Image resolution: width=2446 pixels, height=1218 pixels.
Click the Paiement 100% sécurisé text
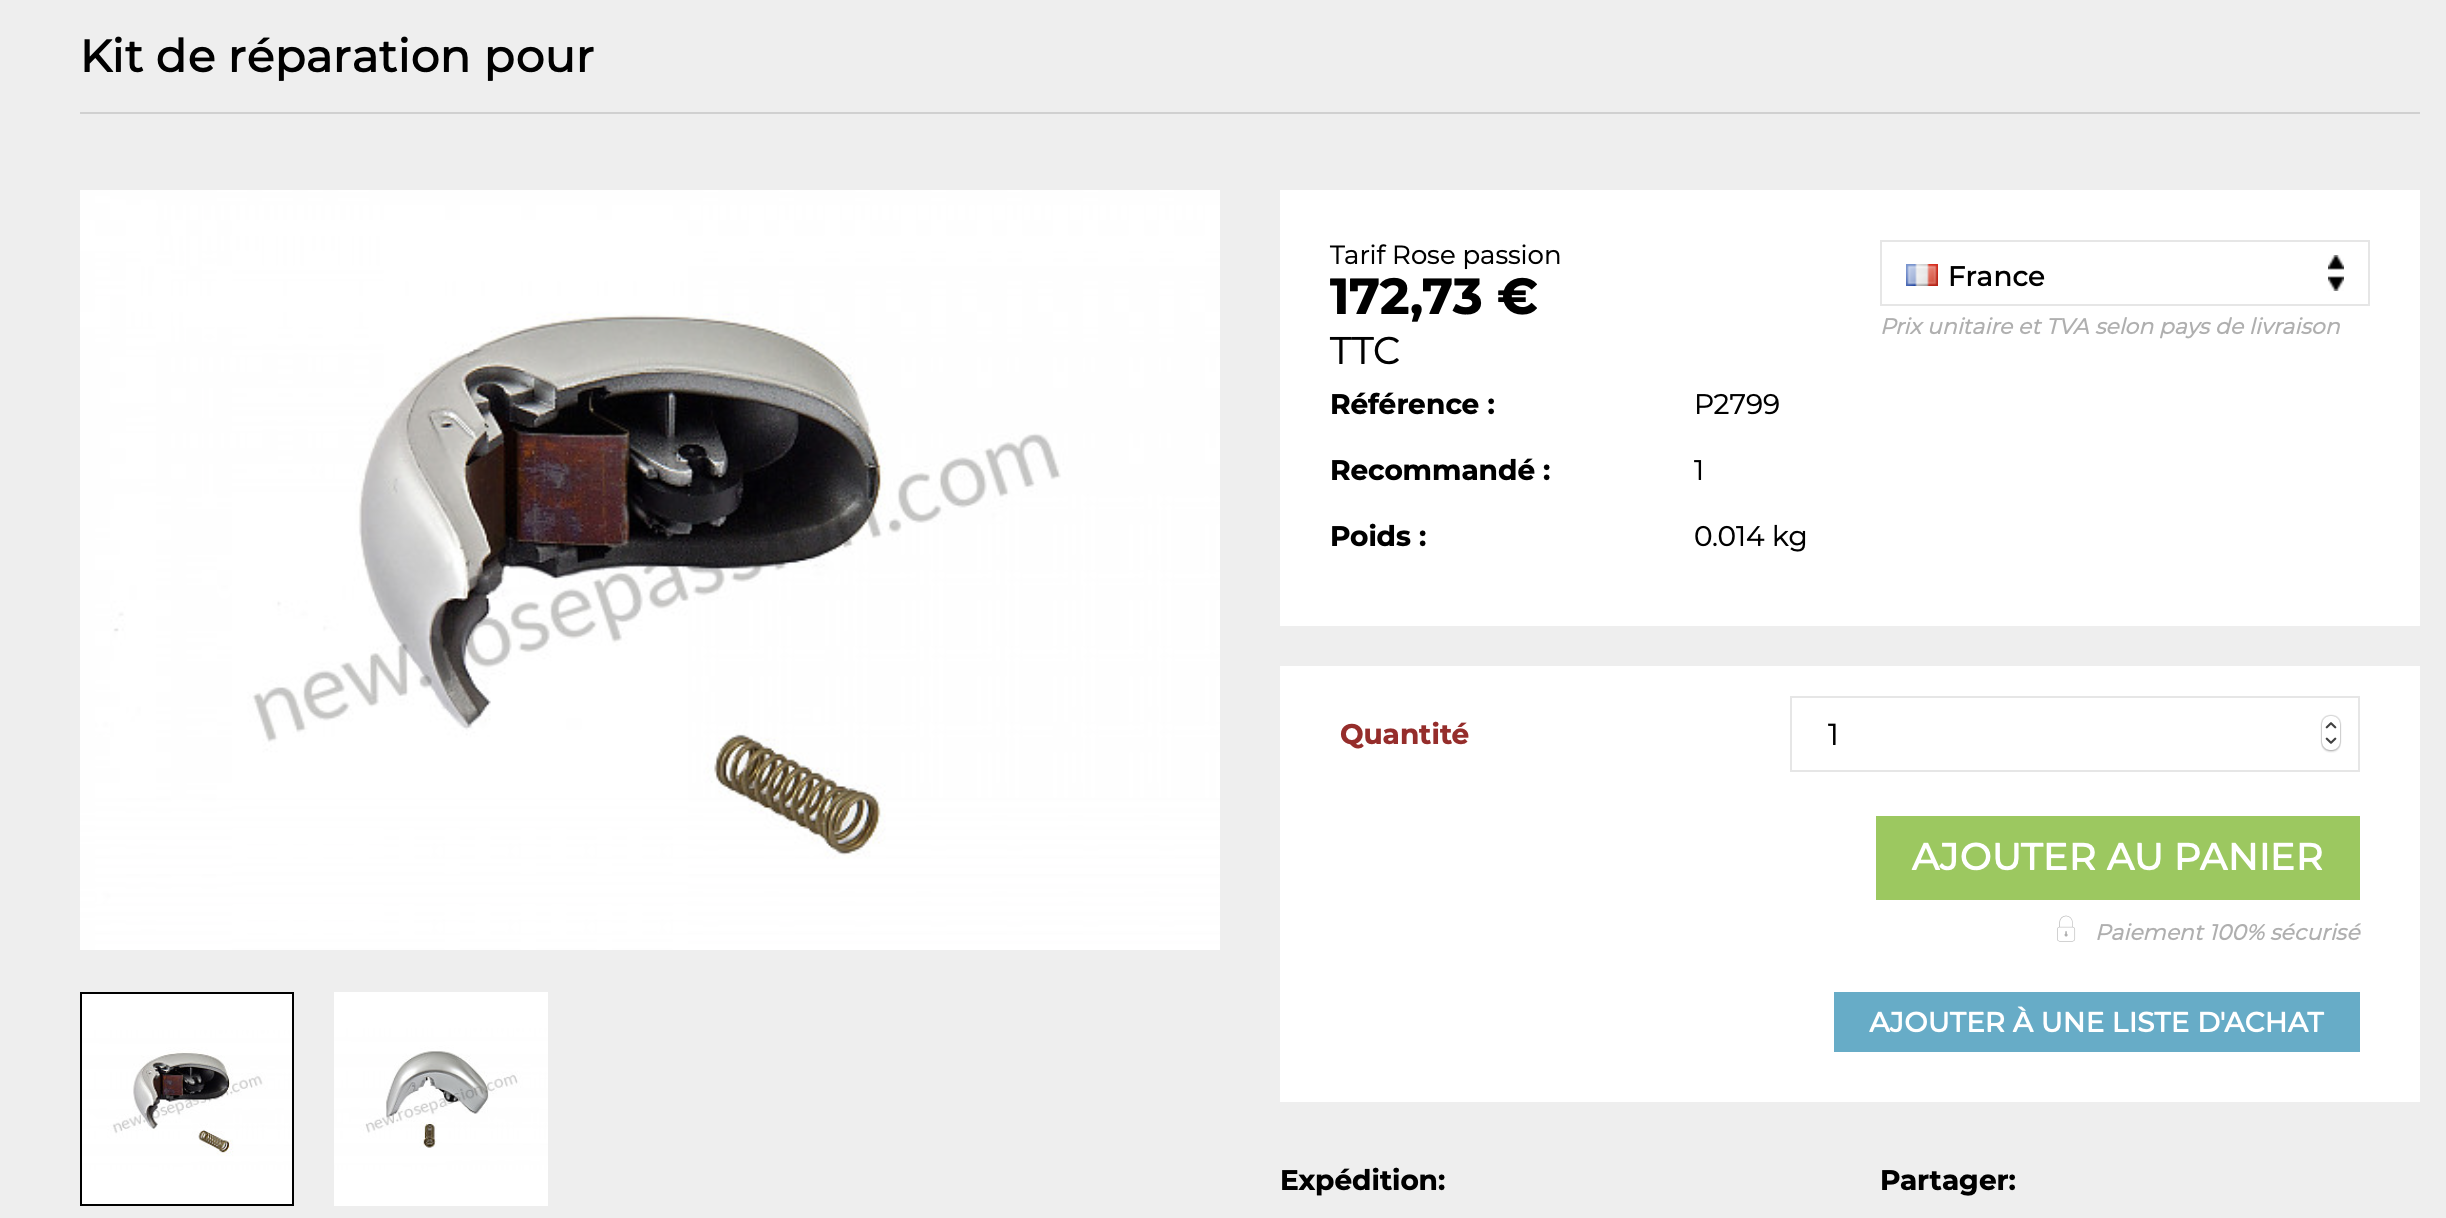point(2228,932)
